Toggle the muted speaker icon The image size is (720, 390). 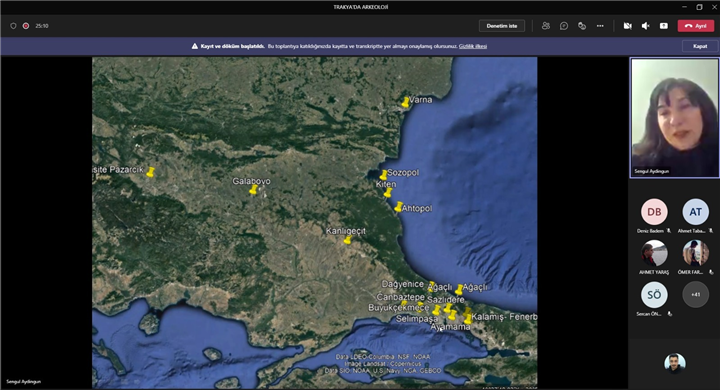point(645,26)
